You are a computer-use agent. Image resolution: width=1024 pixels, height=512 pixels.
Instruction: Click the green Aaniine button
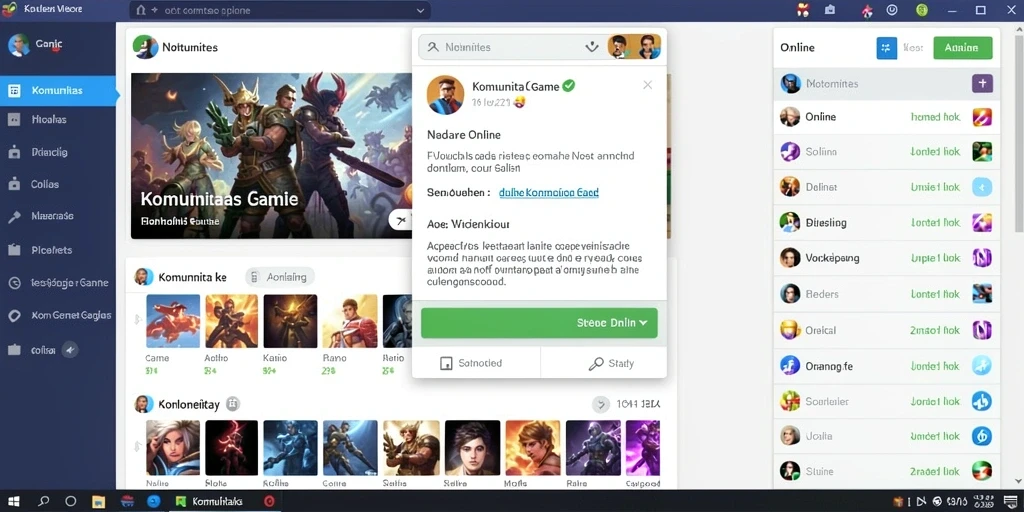tap(963, 48)
